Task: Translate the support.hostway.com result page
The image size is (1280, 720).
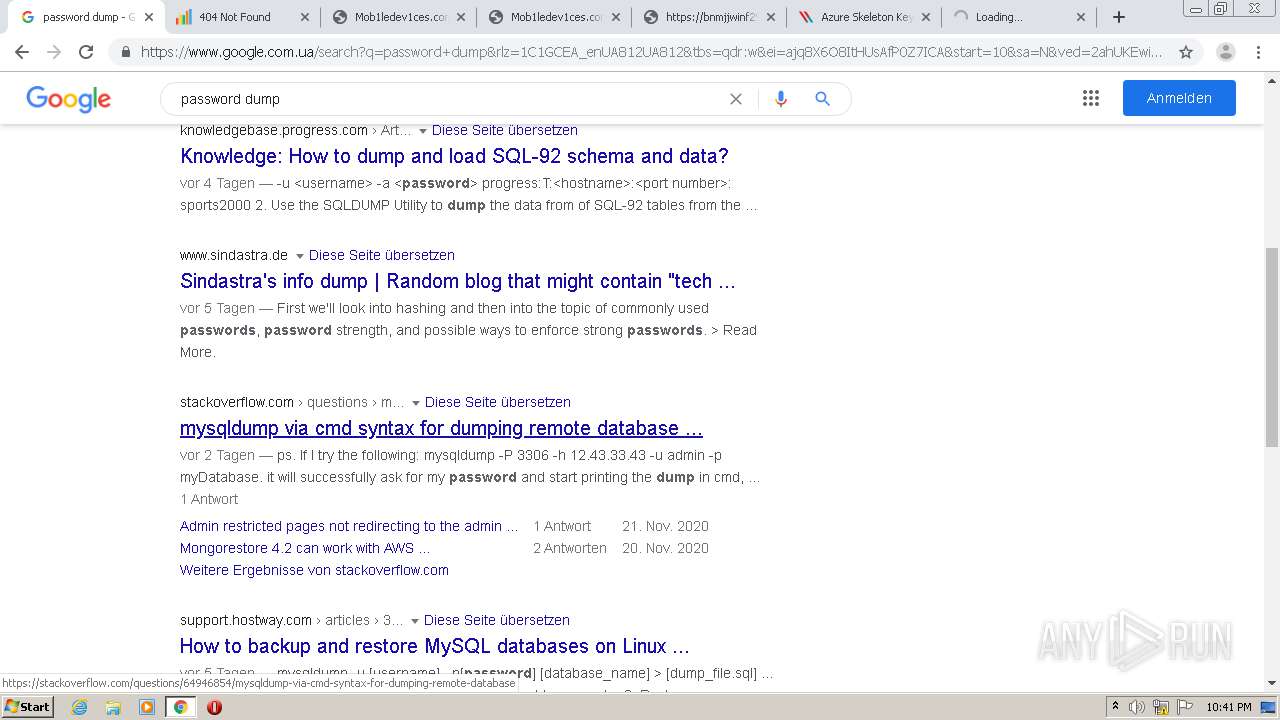Action: [x=497, y=620]
